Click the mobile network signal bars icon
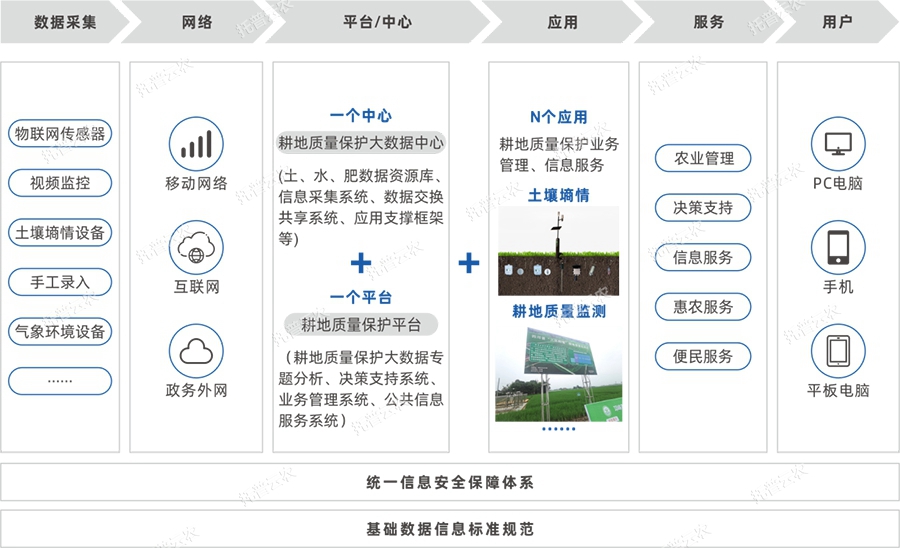 click(x=196, y=145)
